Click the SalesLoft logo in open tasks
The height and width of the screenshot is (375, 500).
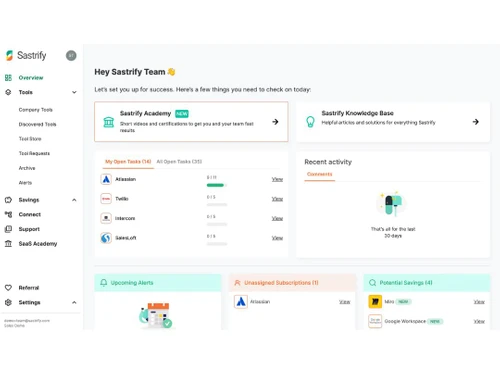[106, 238]
